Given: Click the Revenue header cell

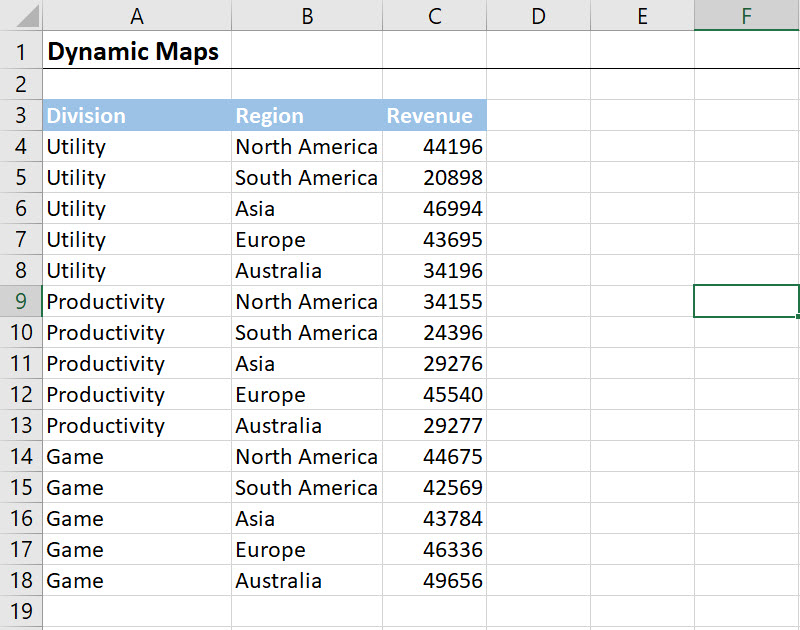Looking at the screenshot, I should click(431, 115).
